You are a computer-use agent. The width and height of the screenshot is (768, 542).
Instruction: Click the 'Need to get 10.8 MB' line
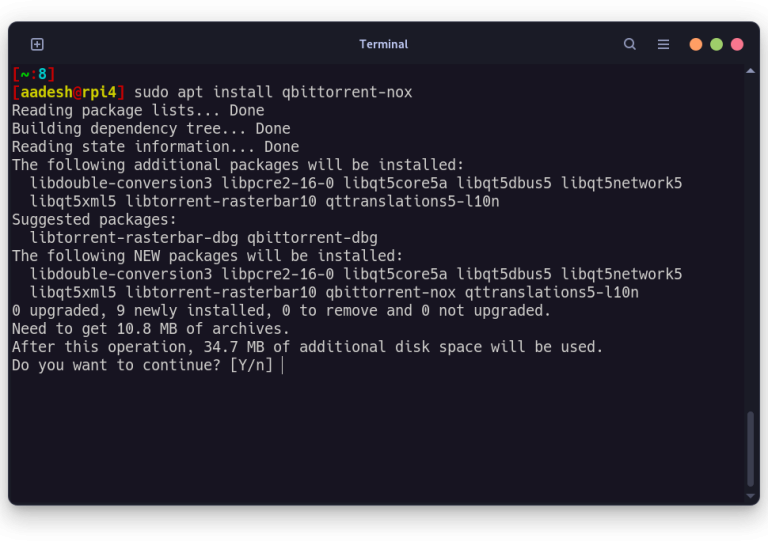(x=150, y=329)
